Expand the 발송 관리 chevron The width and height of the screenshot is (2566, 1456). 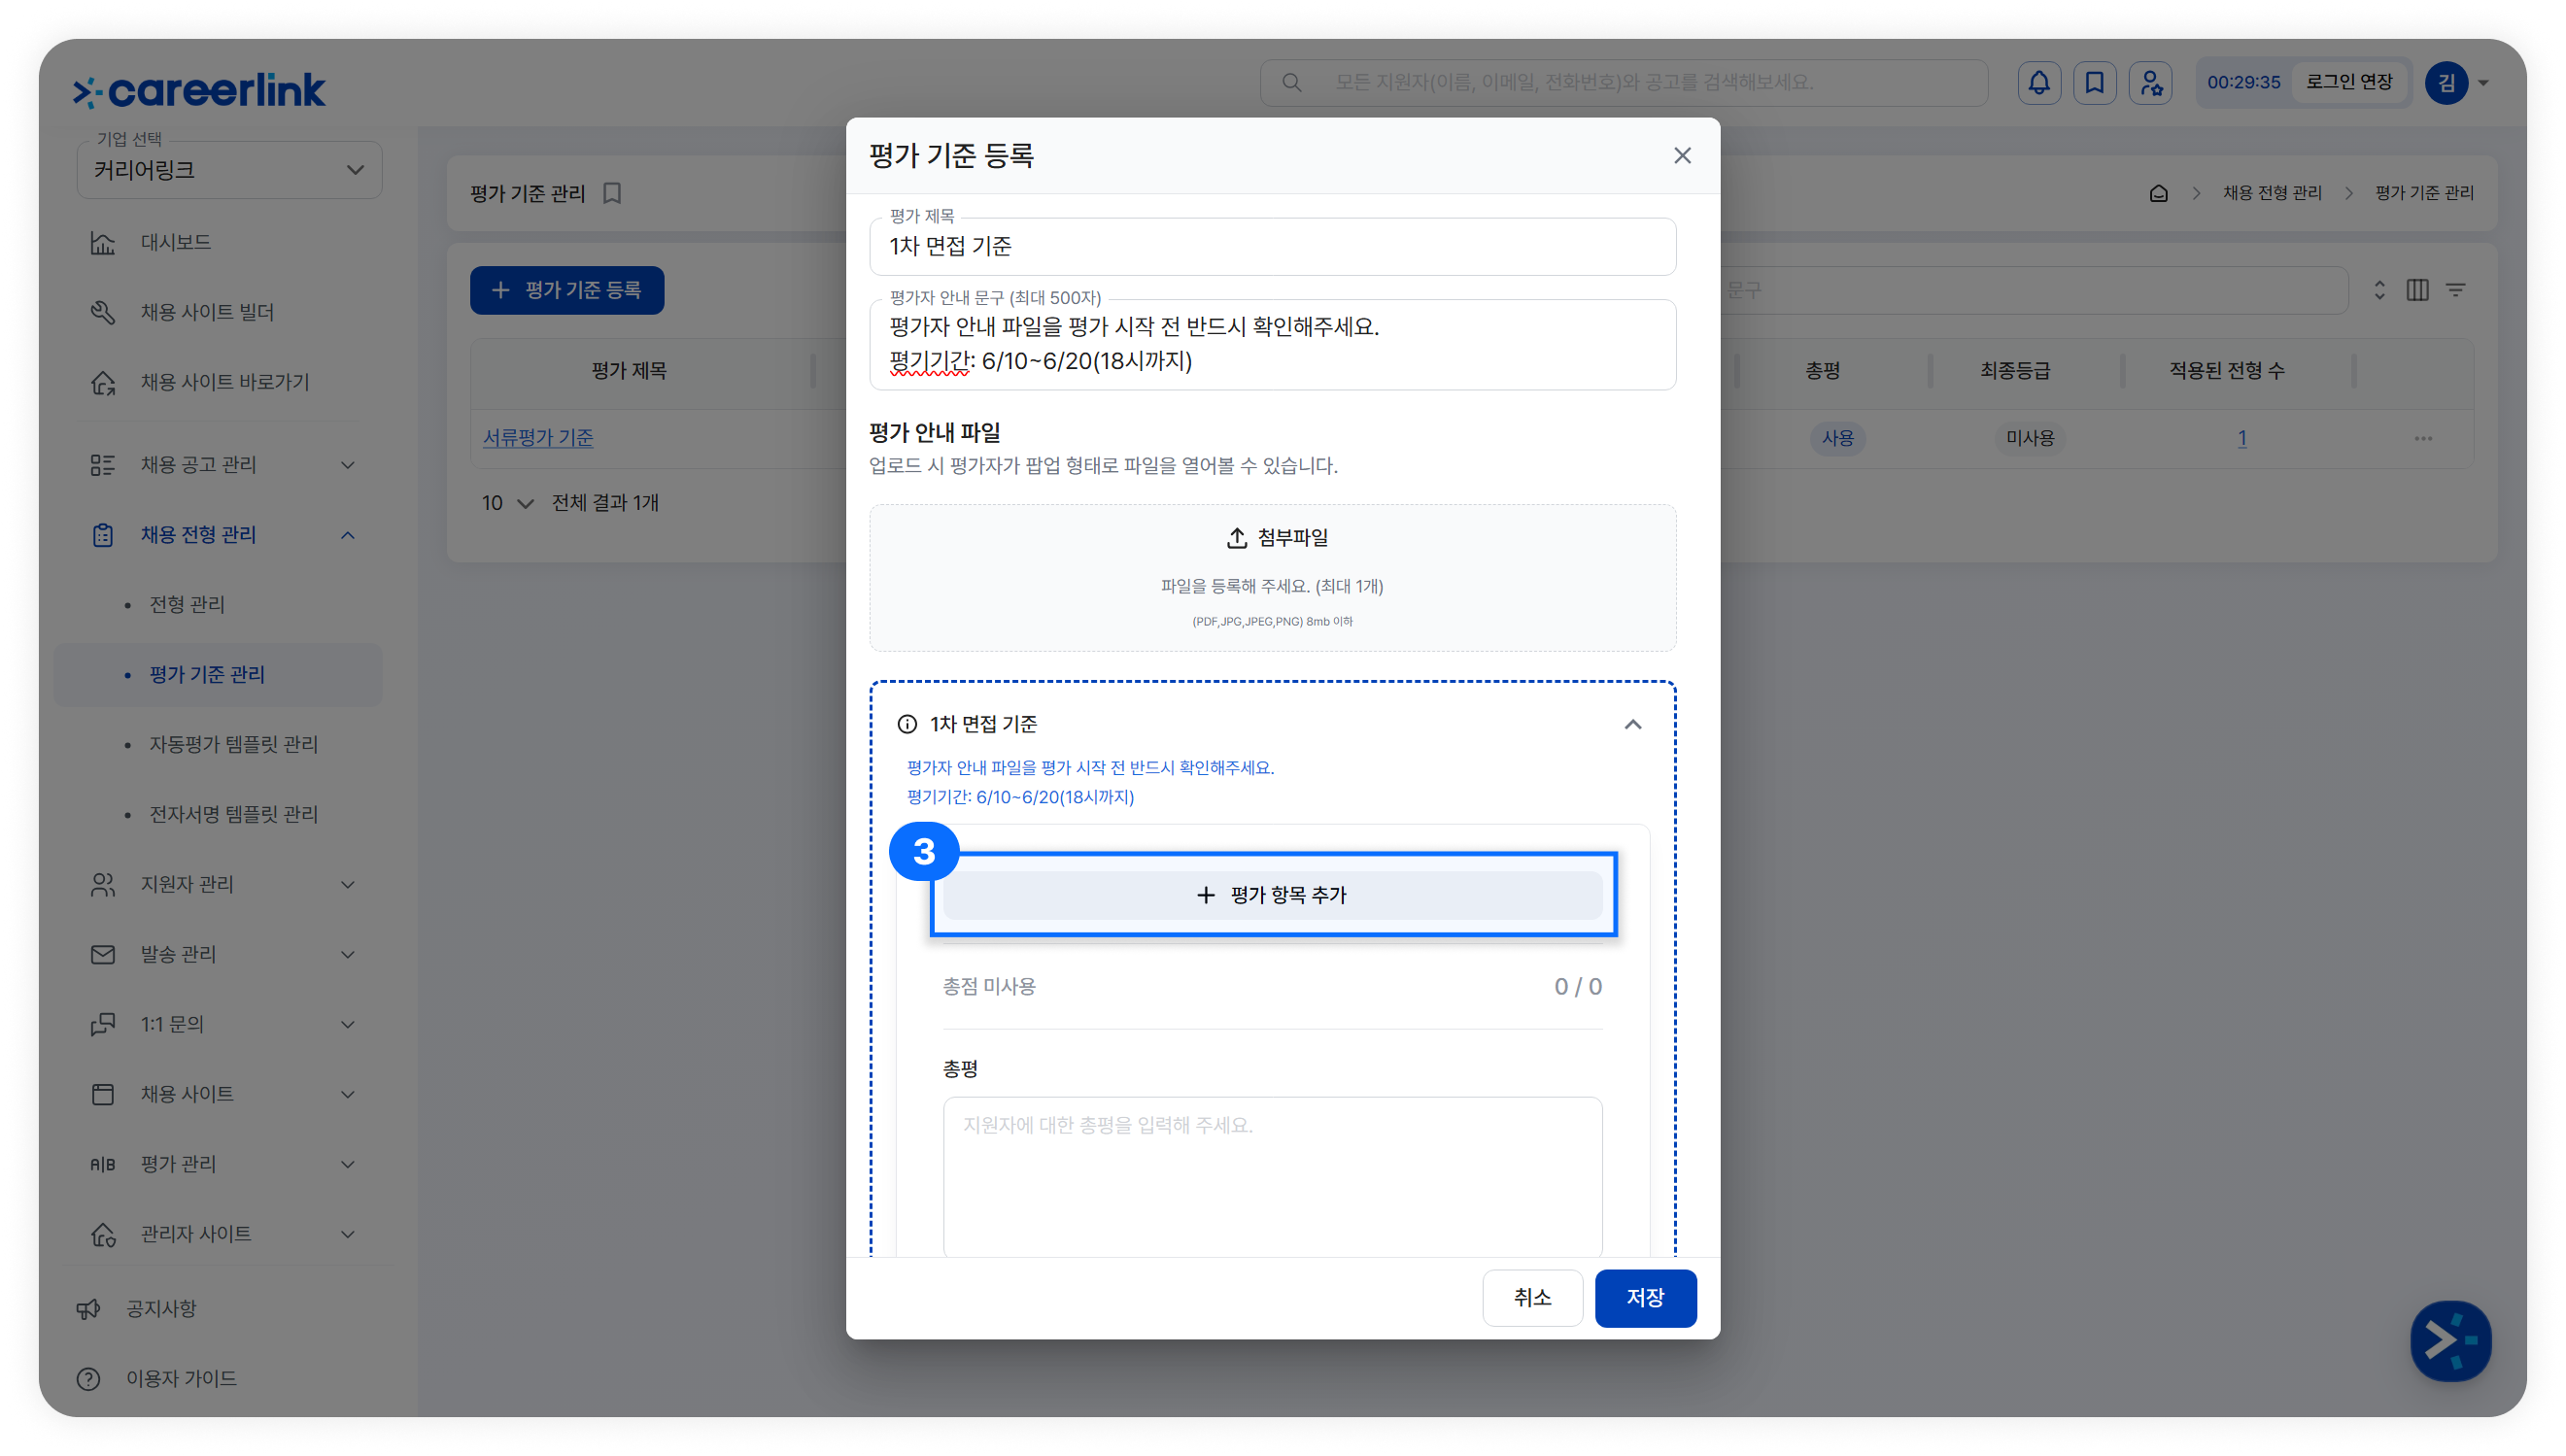click(348, 955)
